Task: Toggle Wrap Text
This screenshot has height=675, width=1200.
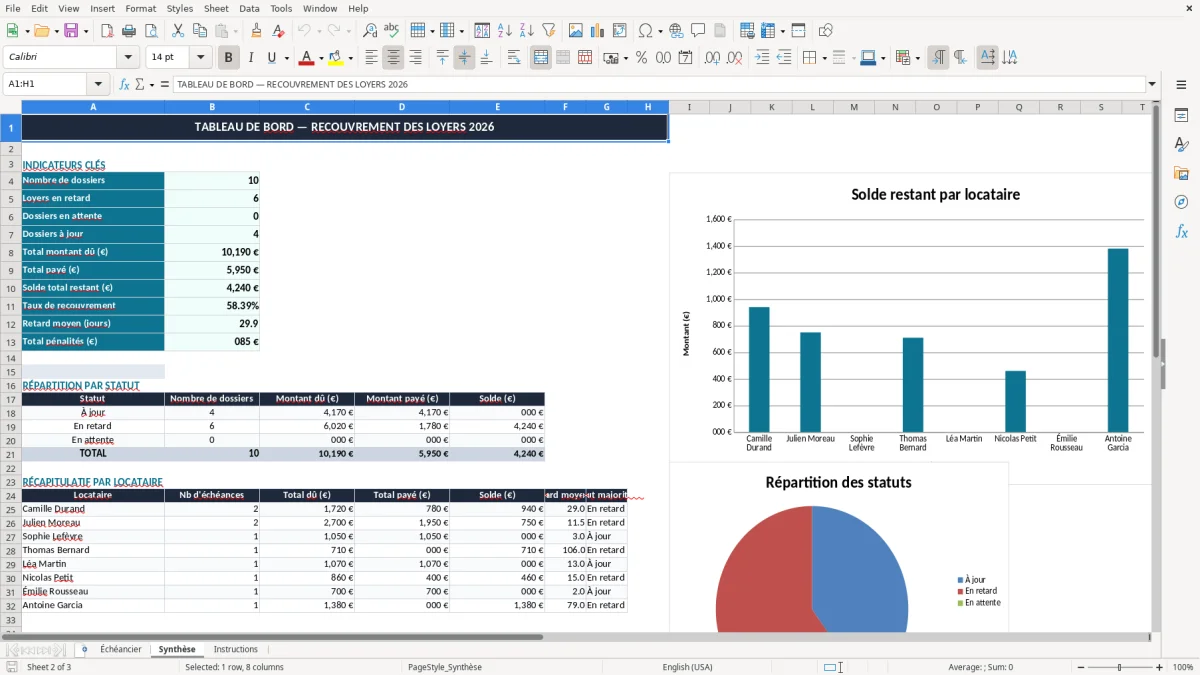Action: pos(514,58)
